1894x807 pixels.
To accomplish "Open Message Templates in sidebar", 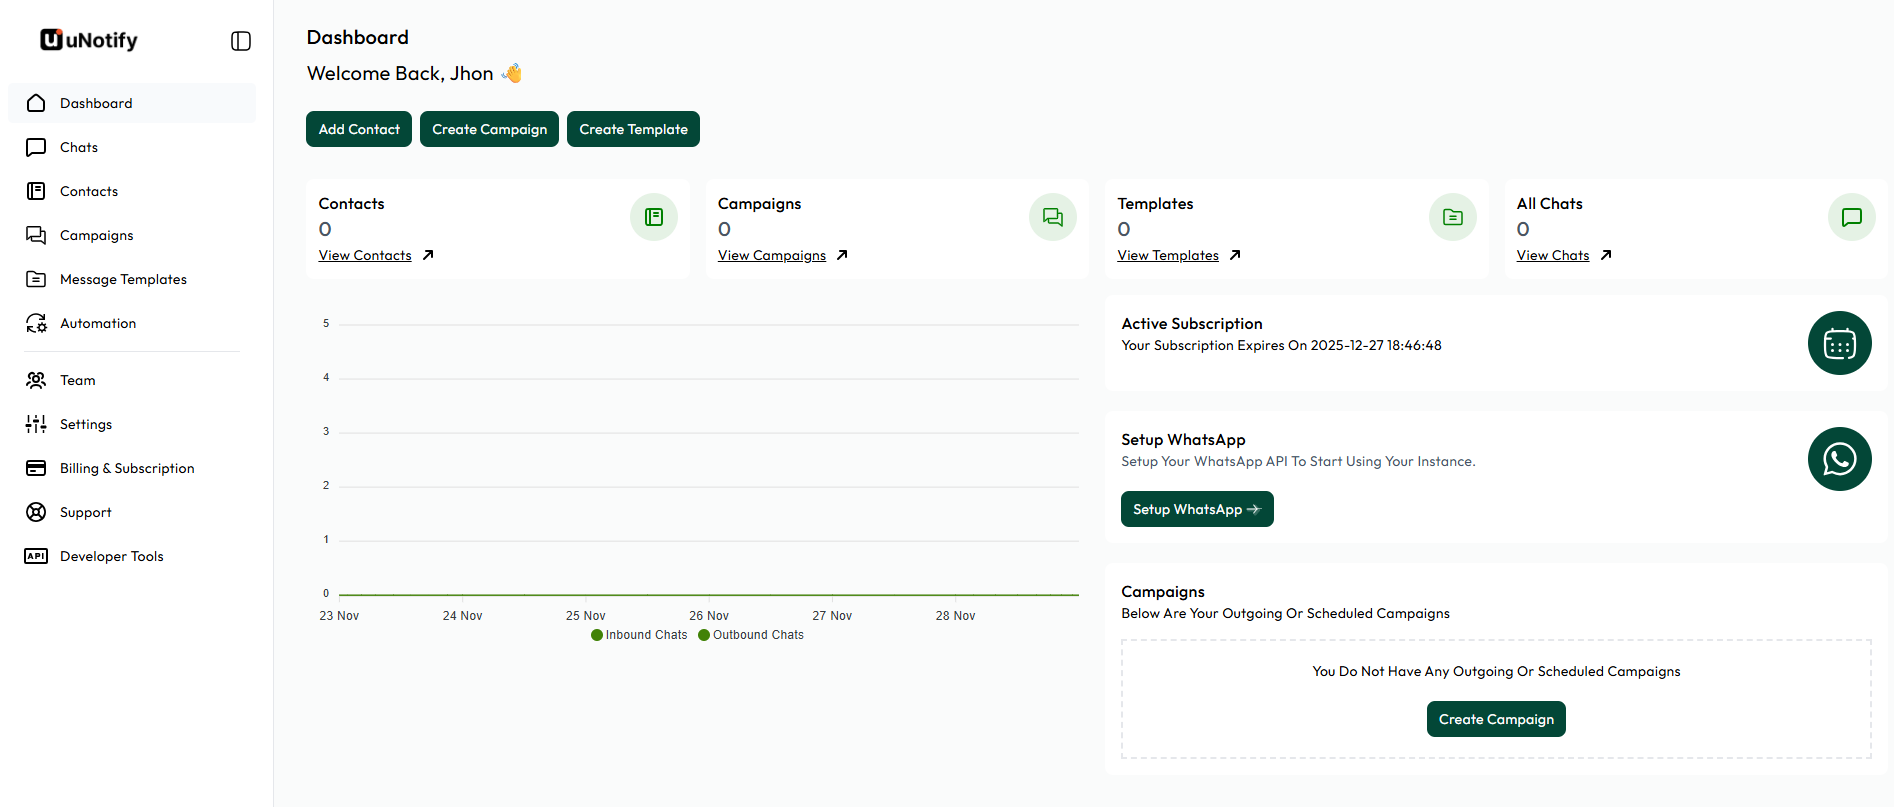I will click(x=123, y=279).
